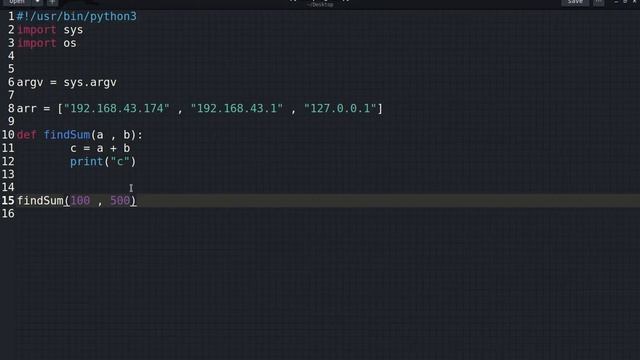This screenshot has height=360, width=640.
Task: Expand the recent files arrow beside Open
Action: pyautogui.click(x=37, y=2)
